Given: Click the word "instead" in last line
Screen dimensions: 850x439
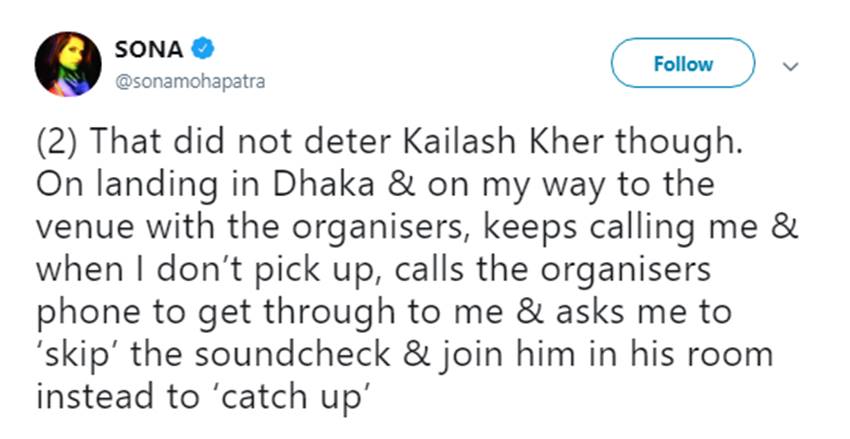Looking at the screenshot, I should point(99,393).
